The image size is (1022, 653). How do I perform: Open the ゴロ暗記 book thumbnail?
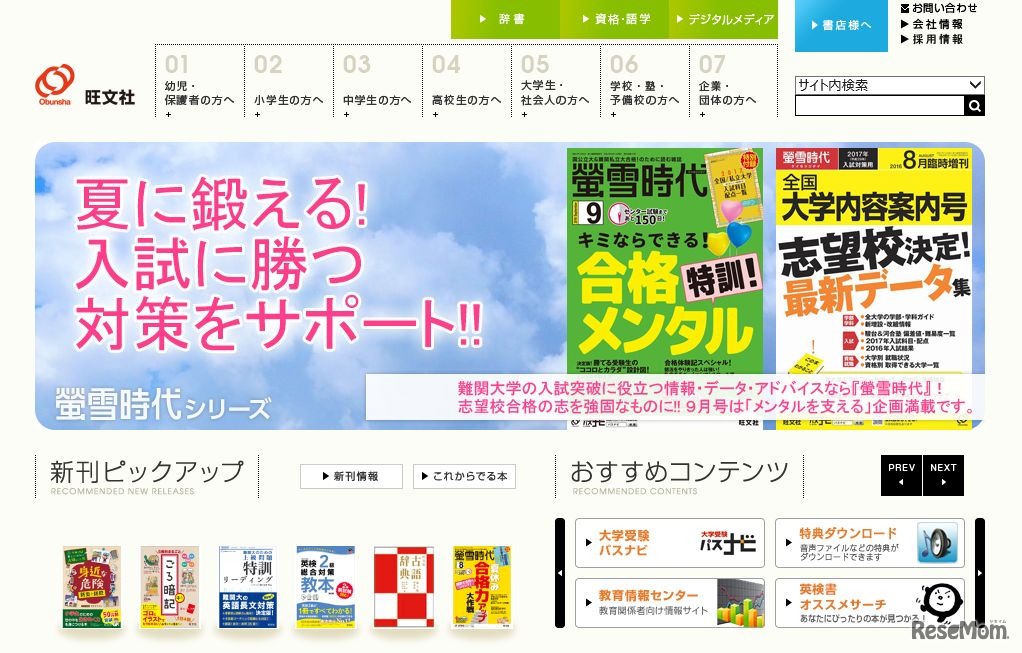coord(169,587)
